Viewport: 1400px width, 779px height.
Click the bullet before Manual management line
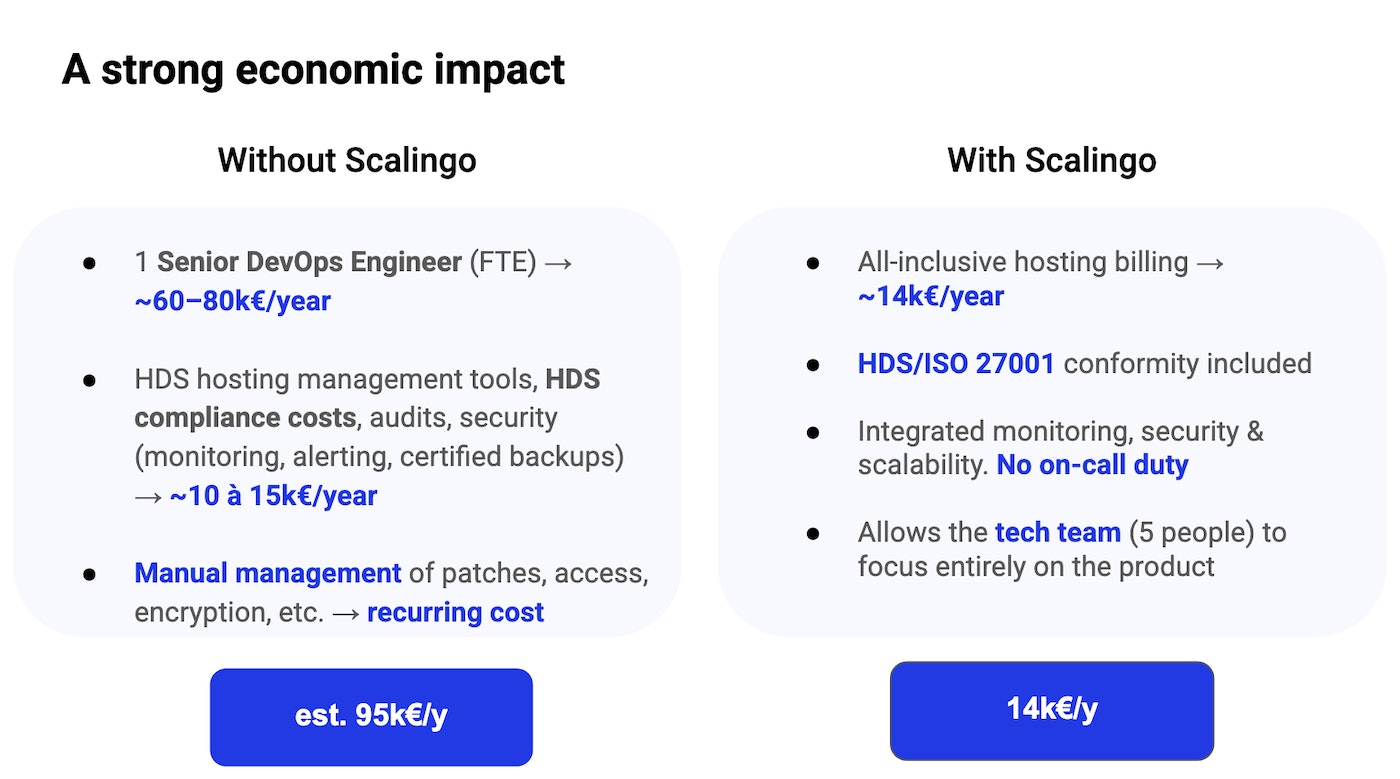pyautogui.click(x=89, y=574)
